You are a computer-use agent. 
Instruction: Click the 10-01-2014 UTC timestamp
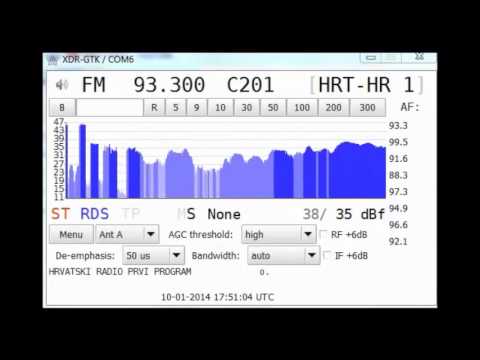[218, 297]
